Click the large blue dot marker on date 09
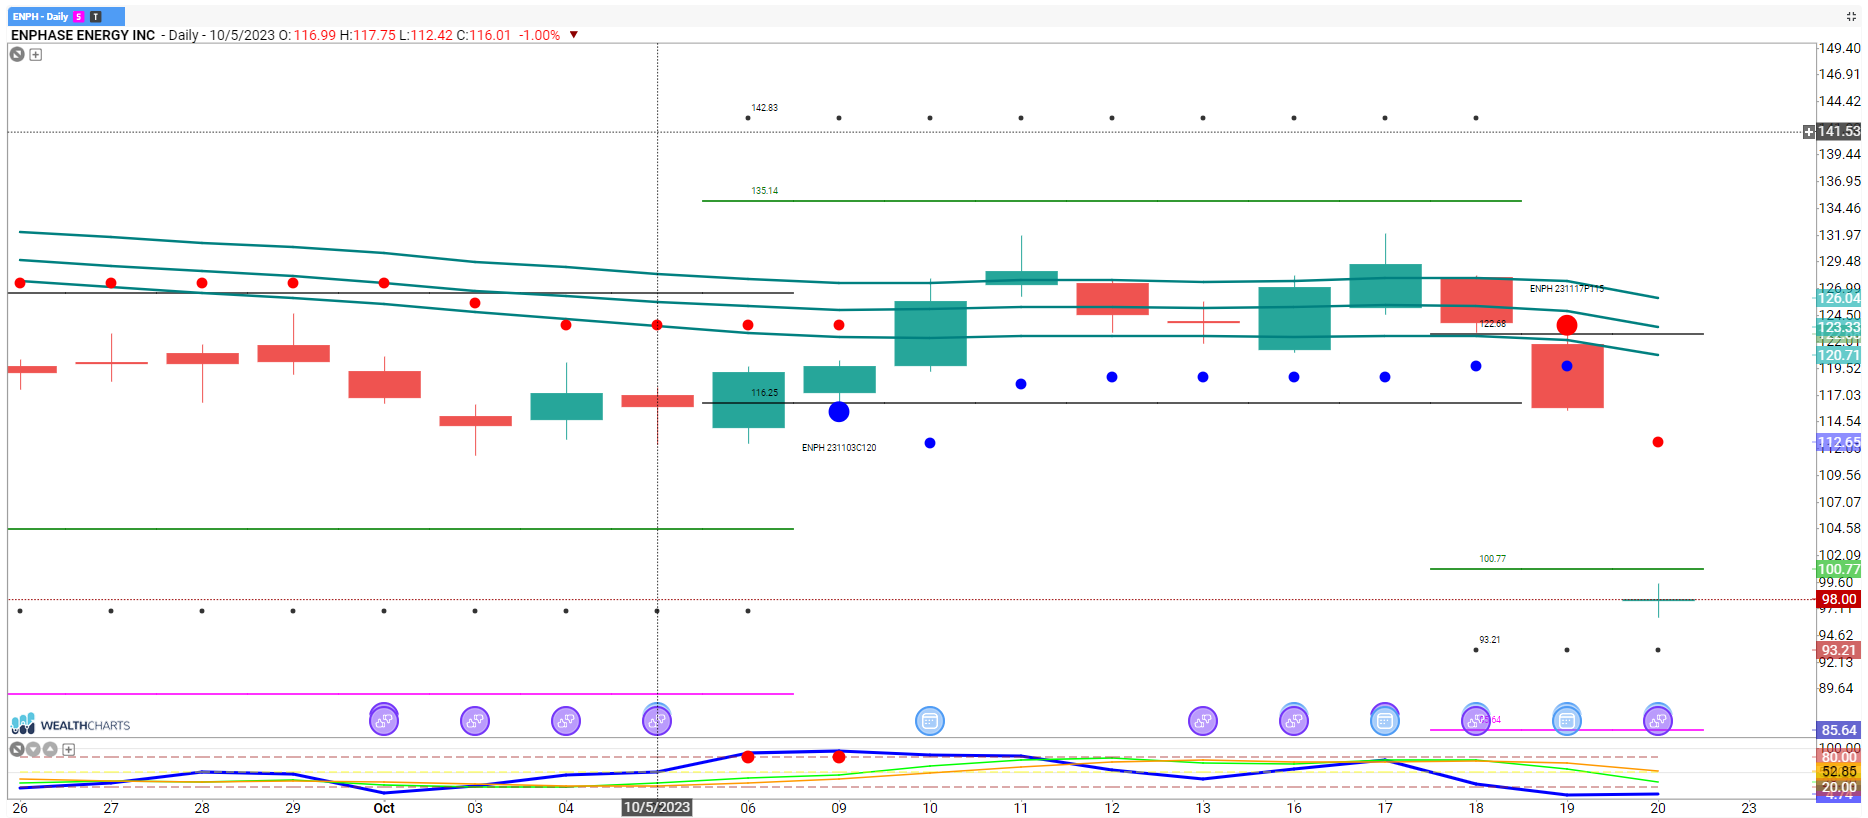The height and width of the screenshot is (818, 1868). coord(839,412)
